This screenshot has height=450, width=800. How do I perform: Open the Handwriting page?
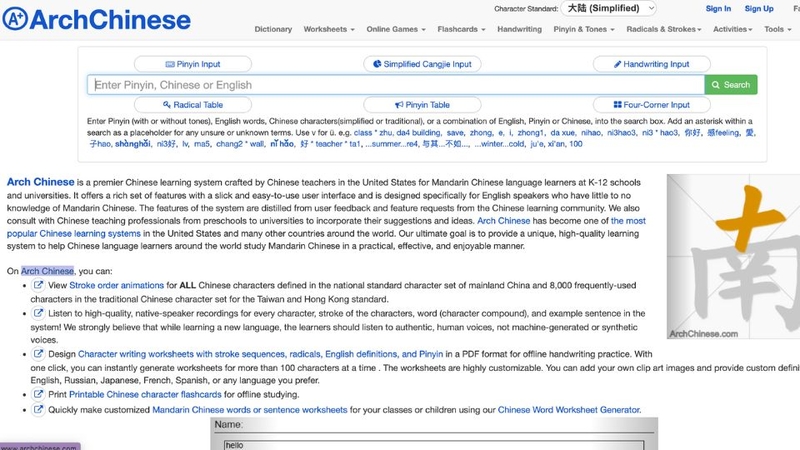point(519,29)
